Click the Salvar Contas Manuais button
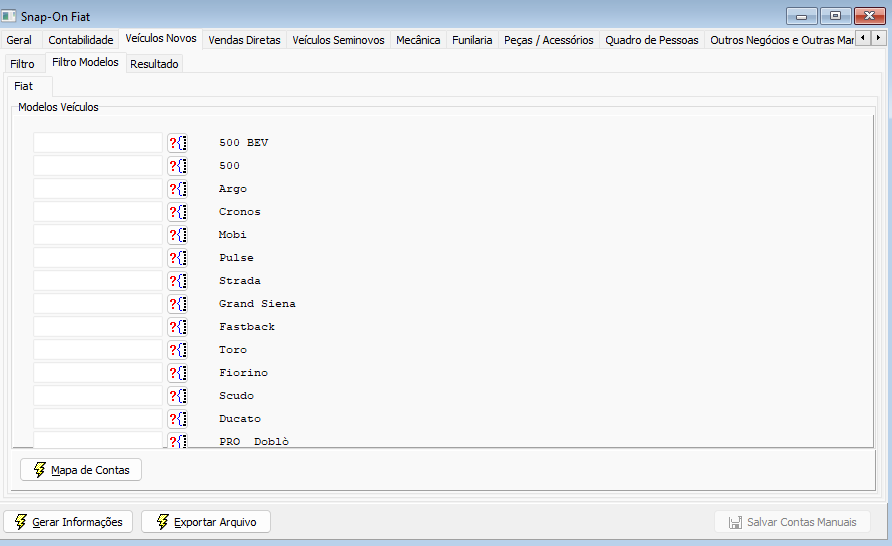Image resolution: width=892 pixels, height=546 pixels. pos(792,522)
